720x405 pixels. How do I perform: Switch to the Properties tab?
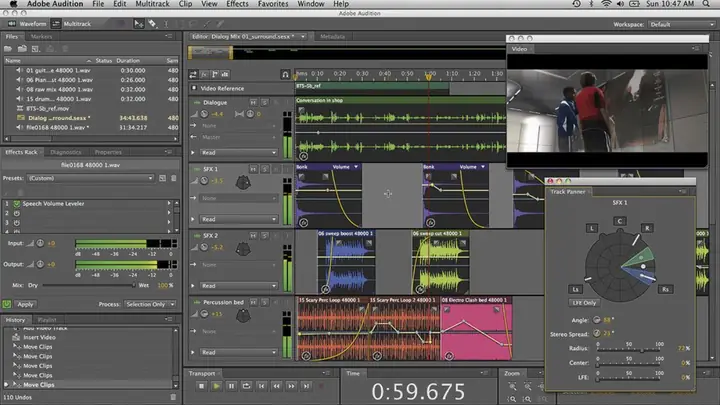(x=108, y=152)
